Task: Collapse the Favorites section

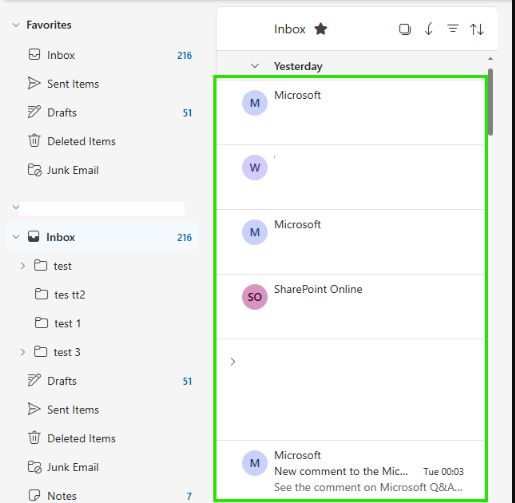Action: (x=16, y=25)
